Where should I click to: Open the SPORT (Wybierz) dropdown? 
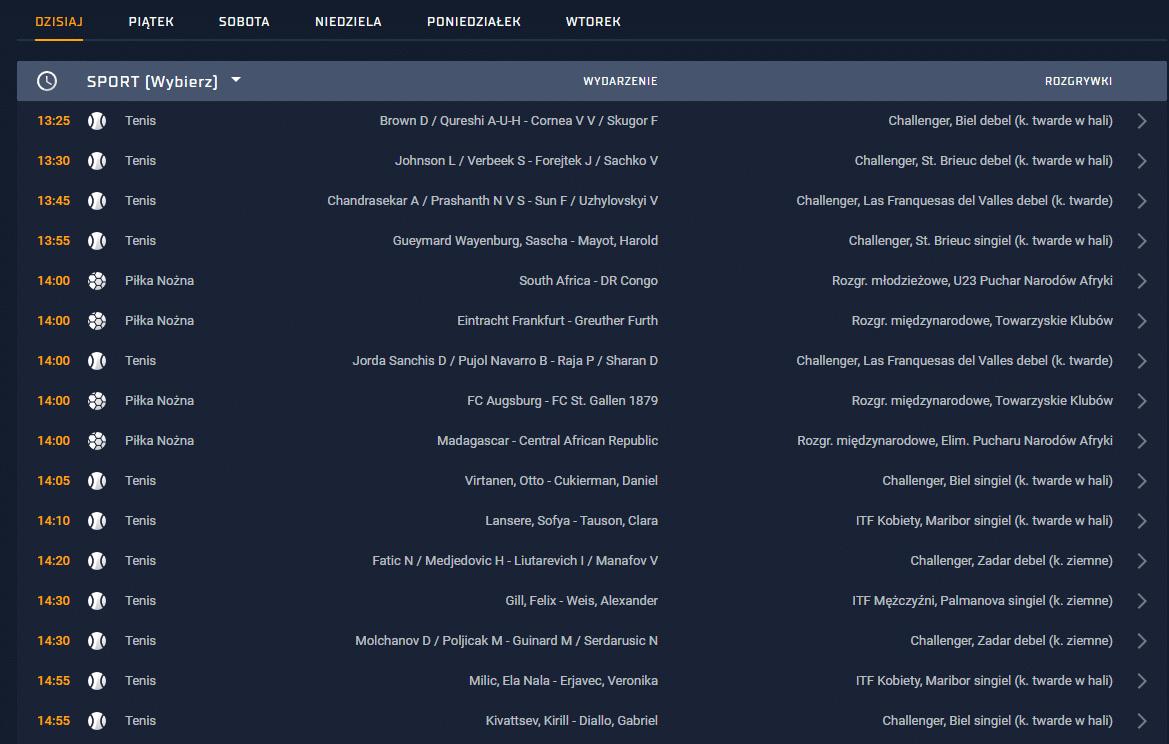(164, 81)
